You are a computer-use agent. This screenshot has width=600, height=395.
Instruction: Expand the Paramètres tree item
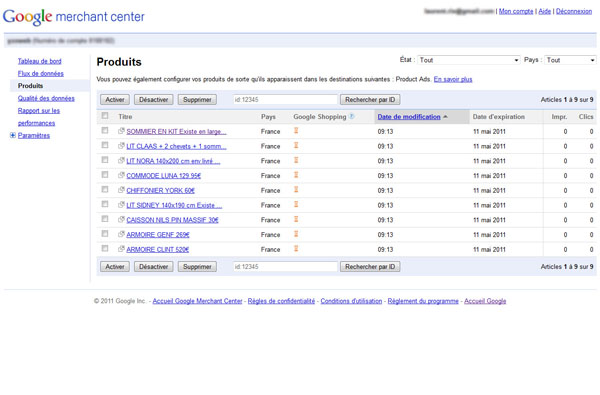tap(13, 135)
